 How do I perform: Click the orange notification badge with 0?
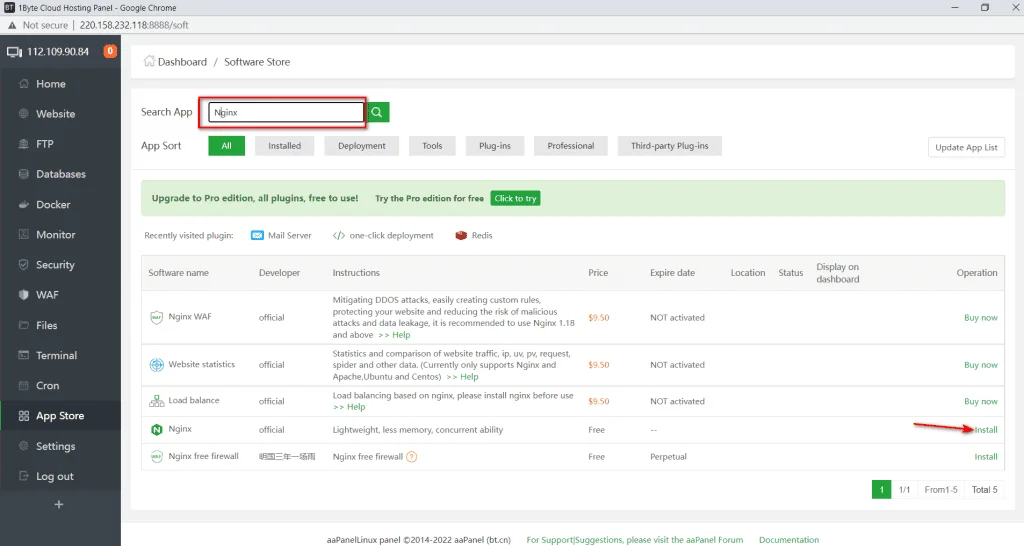tap(110, 51)
